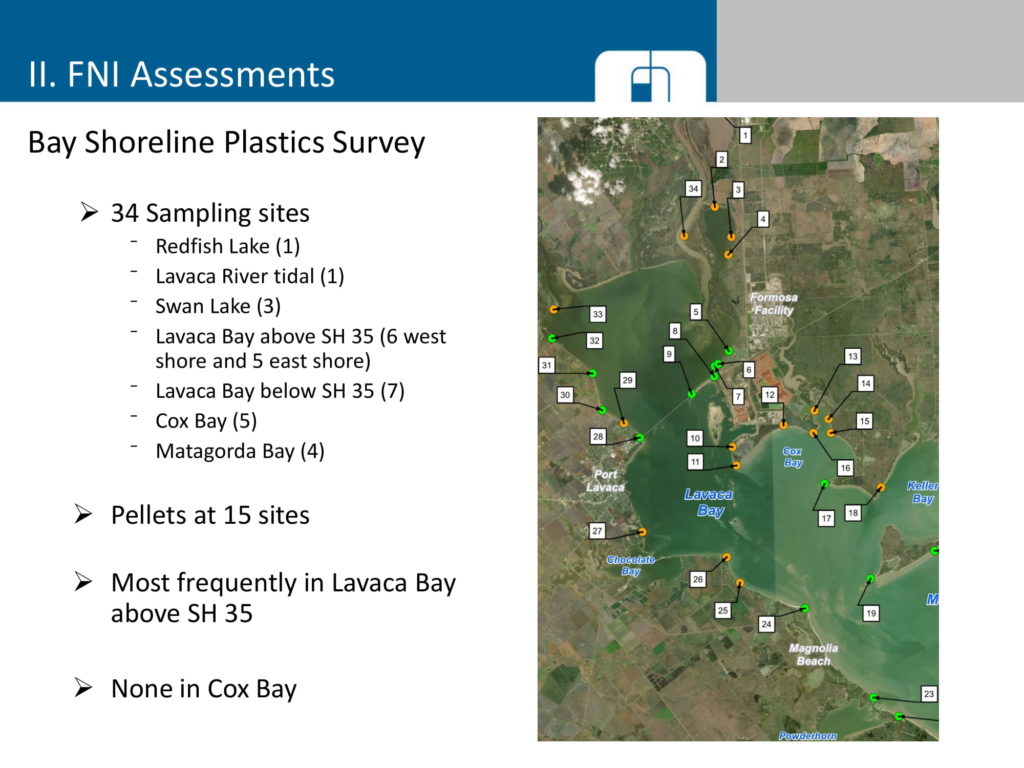Click the Magnolia Beach map label

(x=813, y=654)
